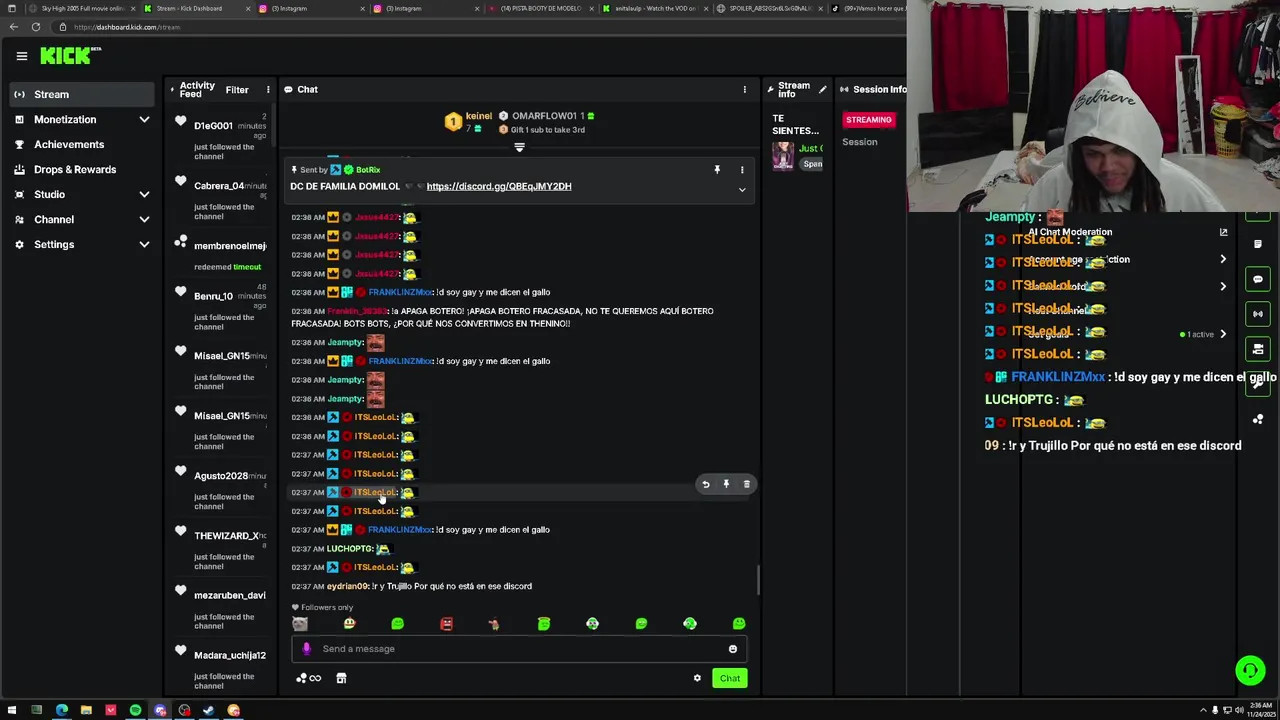Image resolution: width=1280 pixels, height=720 pixels.
Task: Click the red STREAMING status badge
Action: [868, 120]
